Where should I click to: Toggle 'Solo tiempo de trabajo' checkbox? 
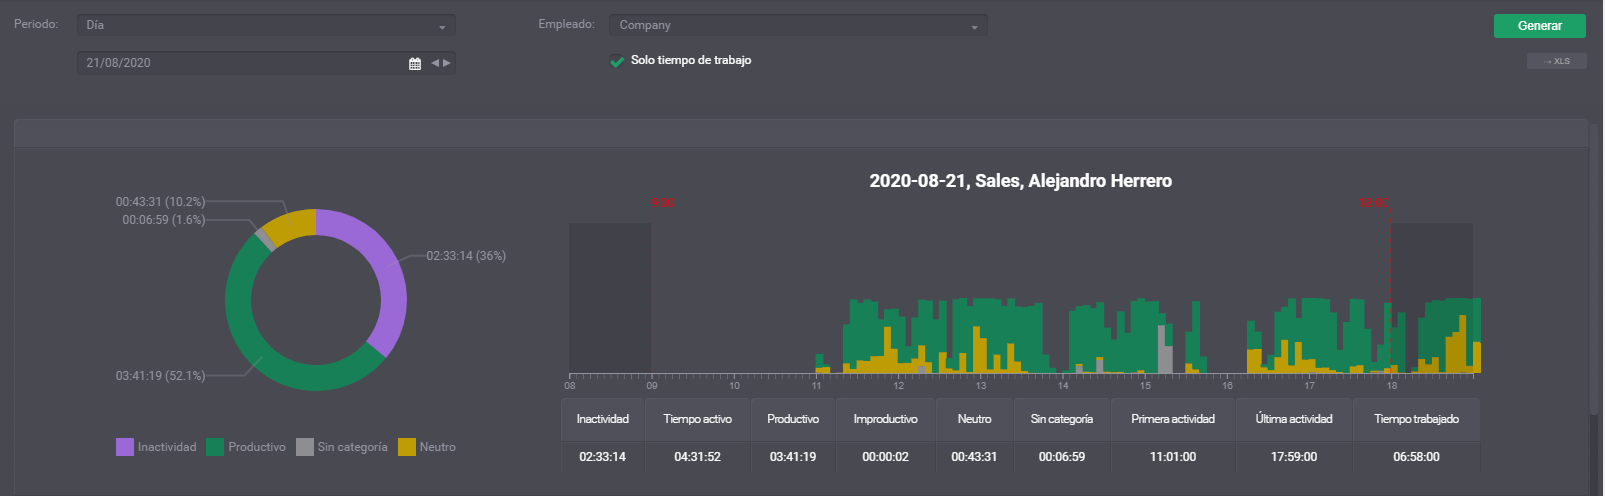(617, 61)
